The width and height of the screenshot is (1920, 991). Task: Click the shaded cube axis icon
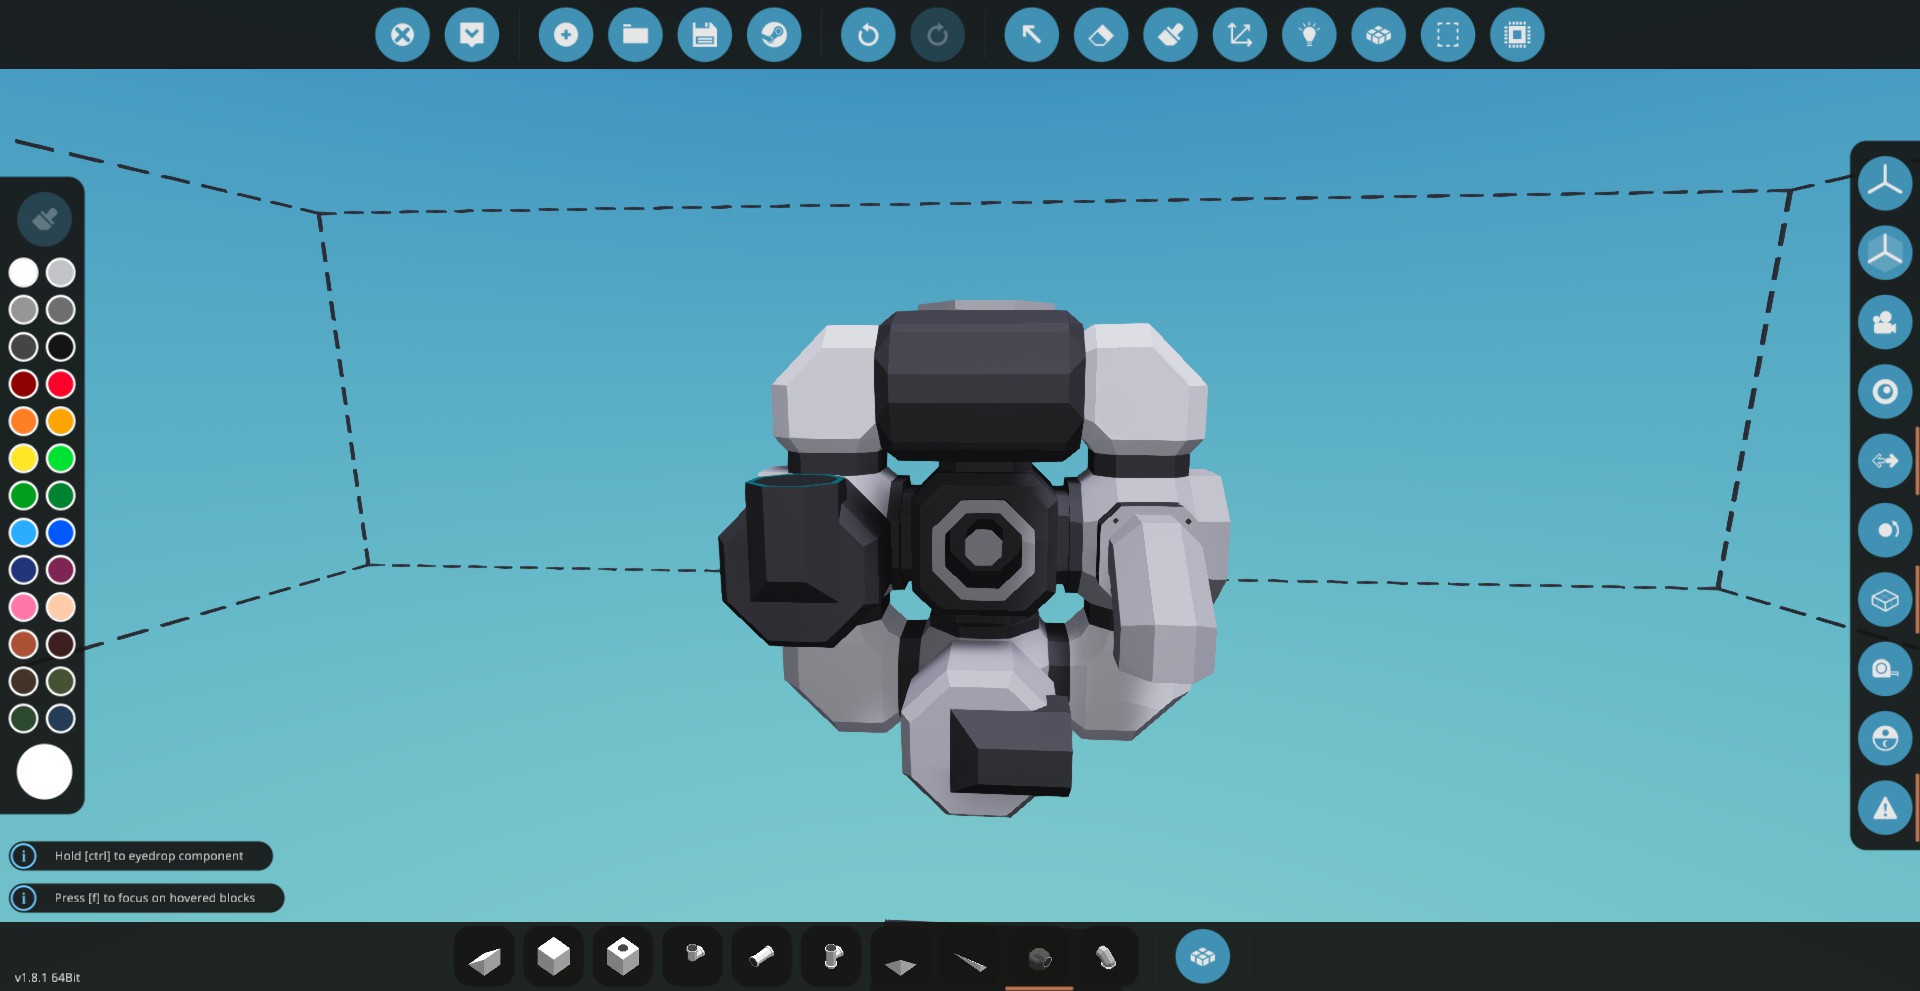(1885, 252)
